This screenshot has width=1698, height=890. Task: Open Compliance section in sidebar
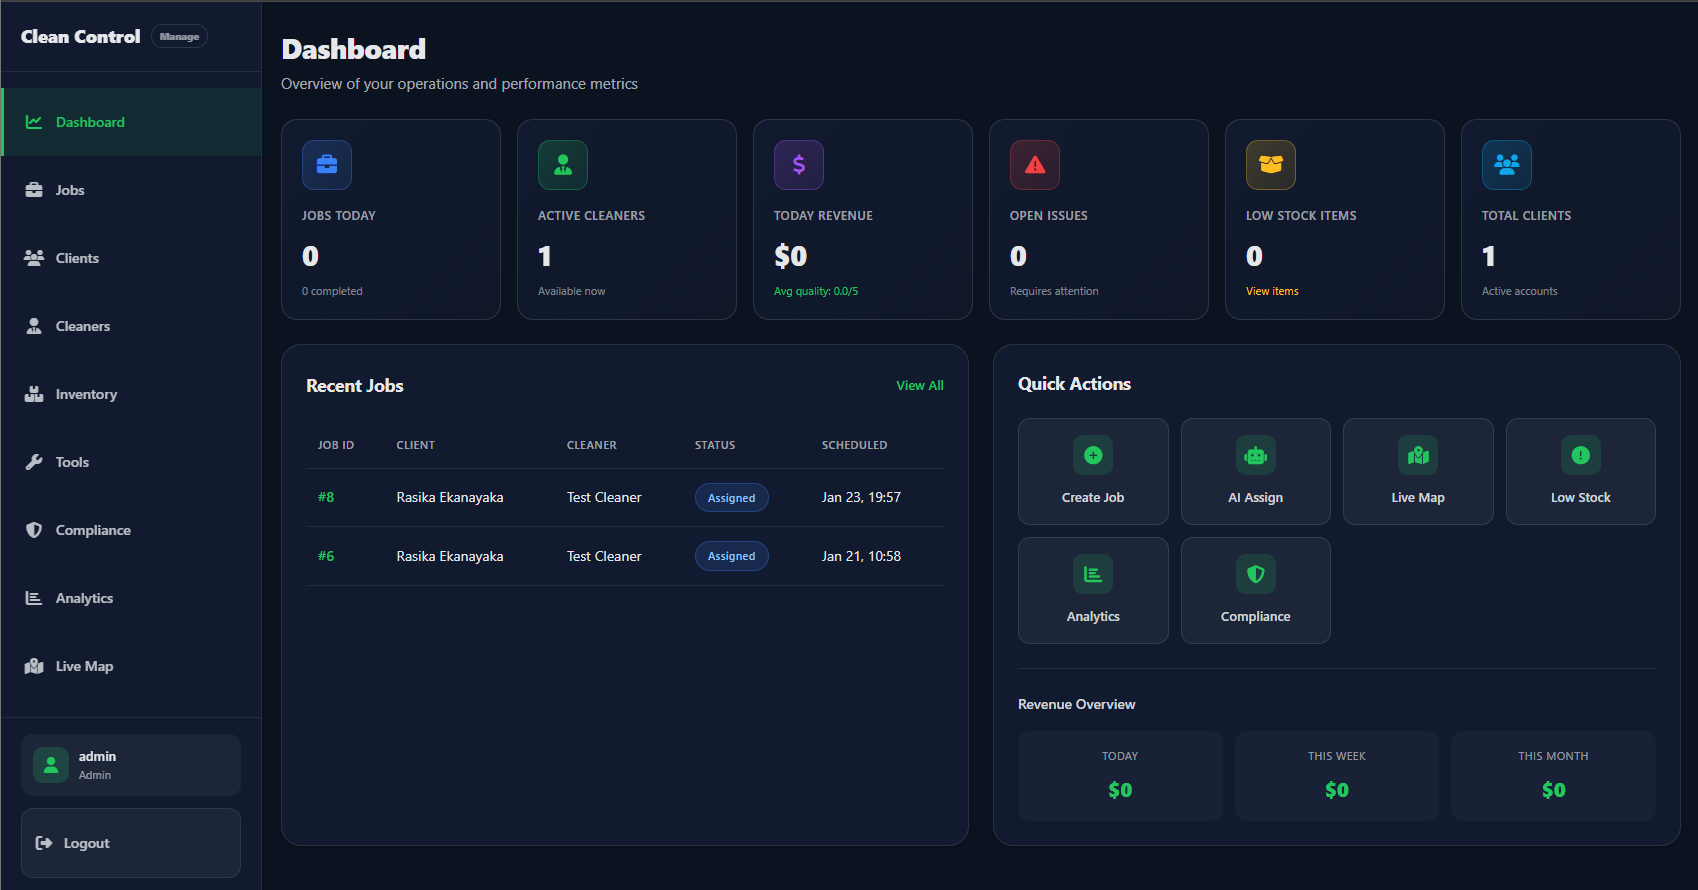pos(131,530)
